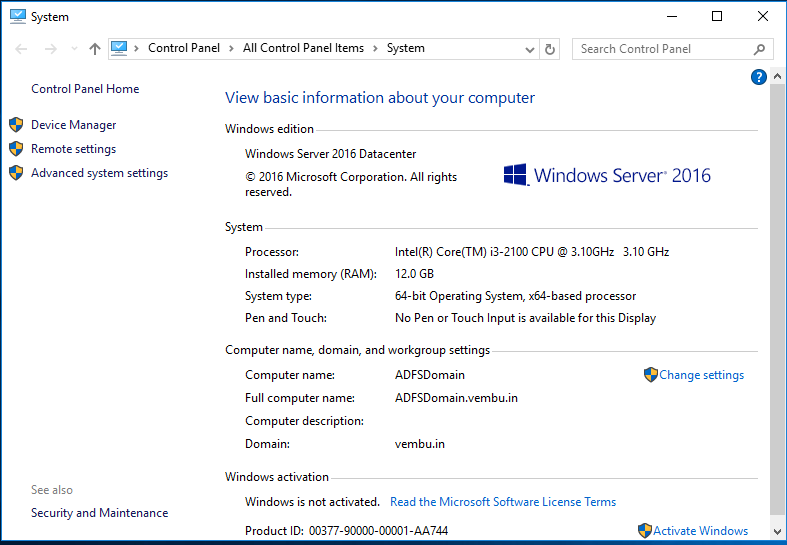Maximize the System window
This screenshot has height=545, width=787.
pos(717,17)
